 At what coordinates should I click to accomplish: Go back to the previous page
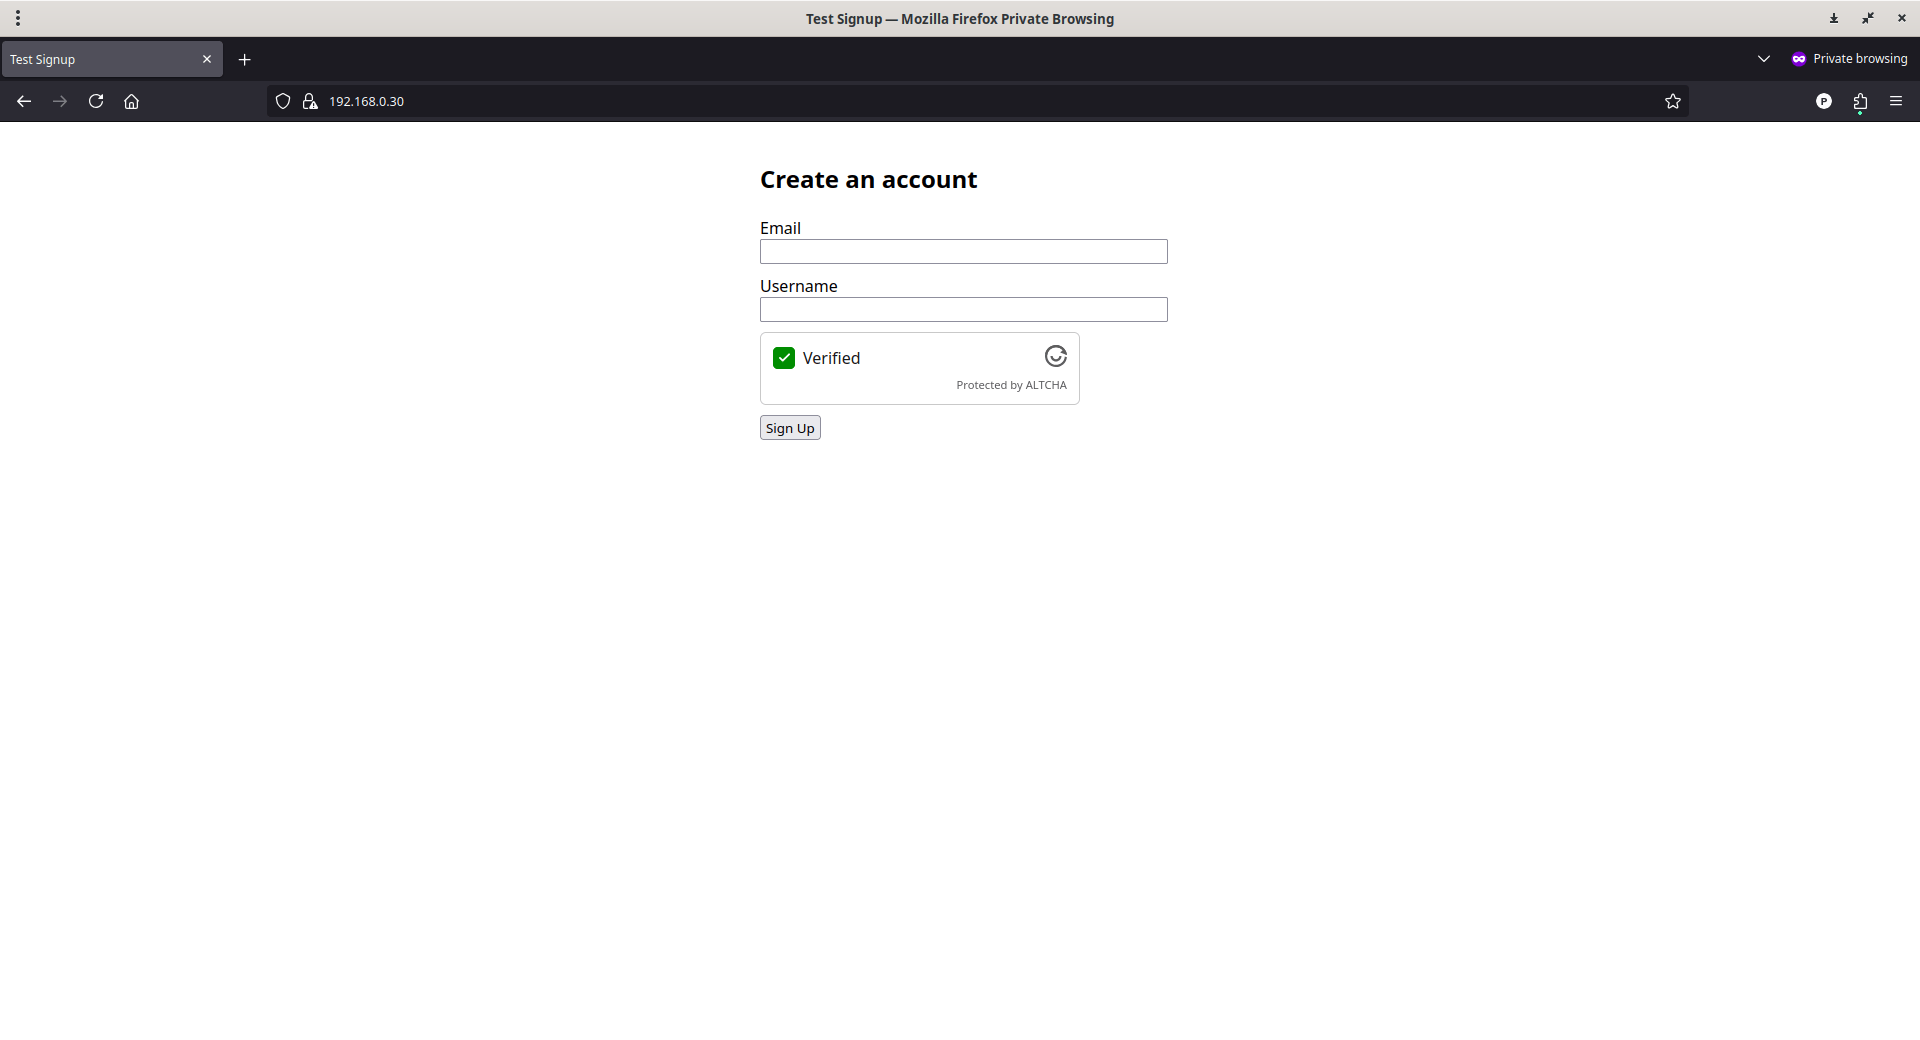click(x=24, y=101)
